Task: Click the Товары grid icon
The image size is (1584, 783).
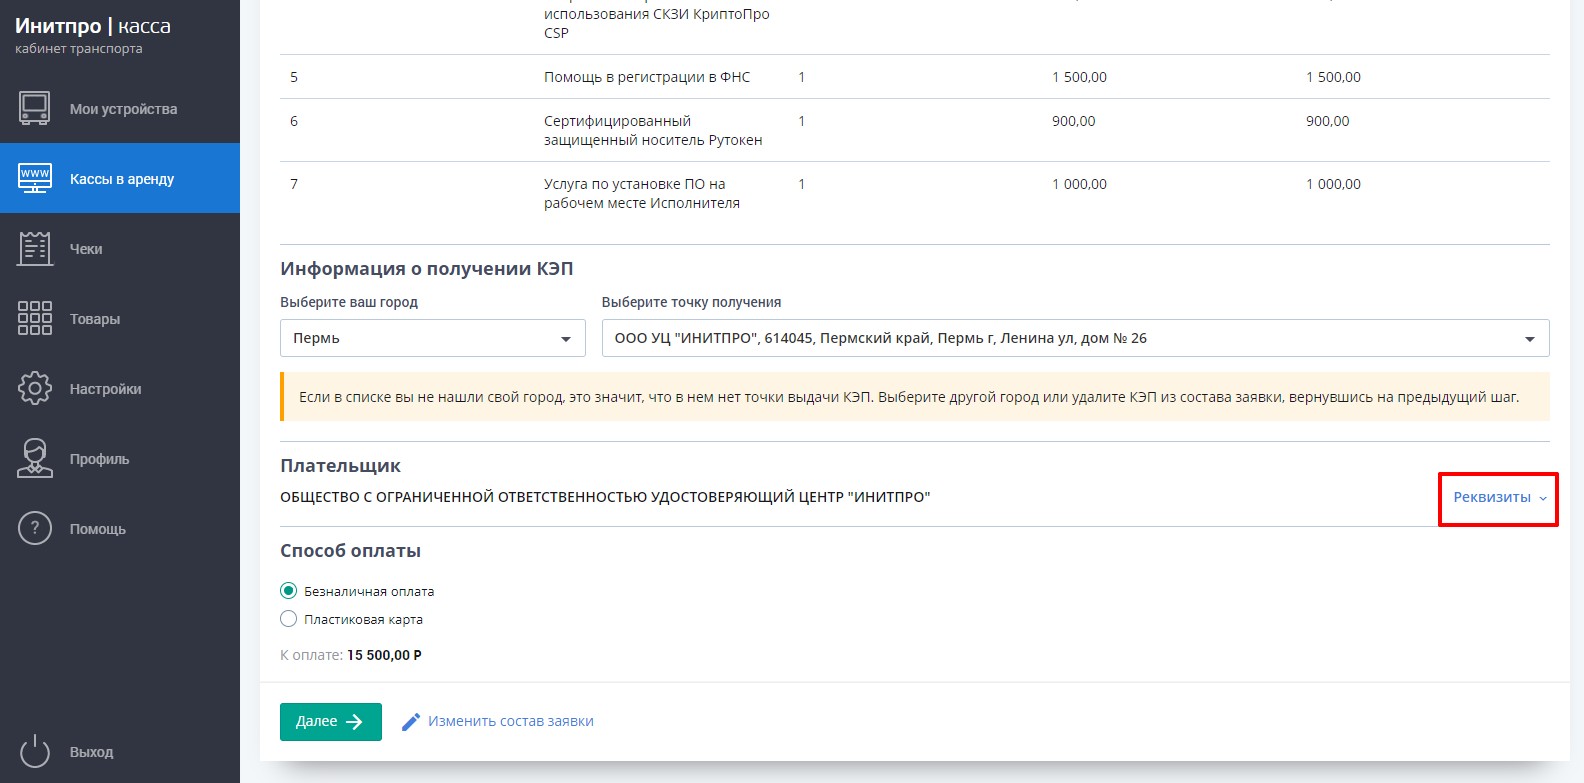Action: click(x=35, y=318)
